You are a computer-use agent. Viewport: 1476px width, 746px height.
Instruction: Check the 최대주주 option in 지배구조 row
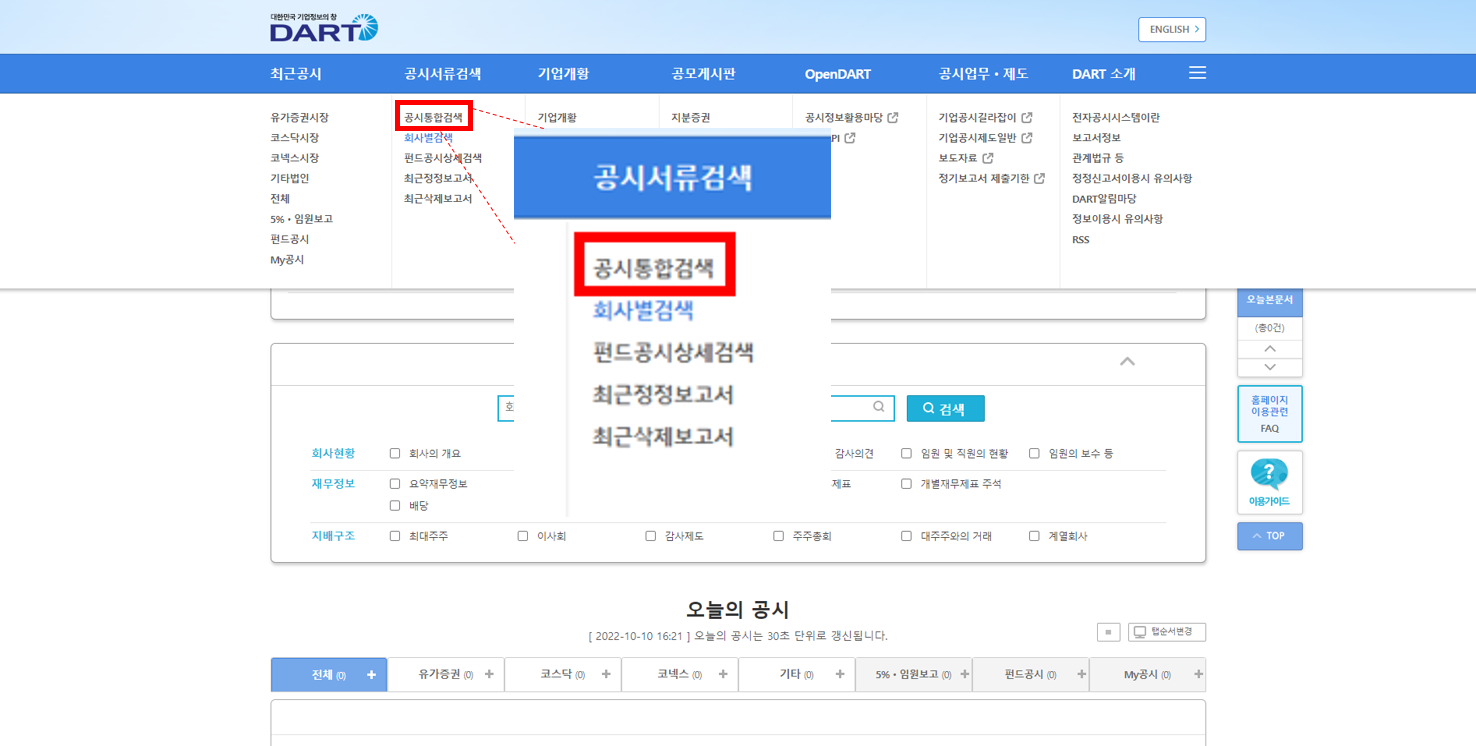(394, 536)
